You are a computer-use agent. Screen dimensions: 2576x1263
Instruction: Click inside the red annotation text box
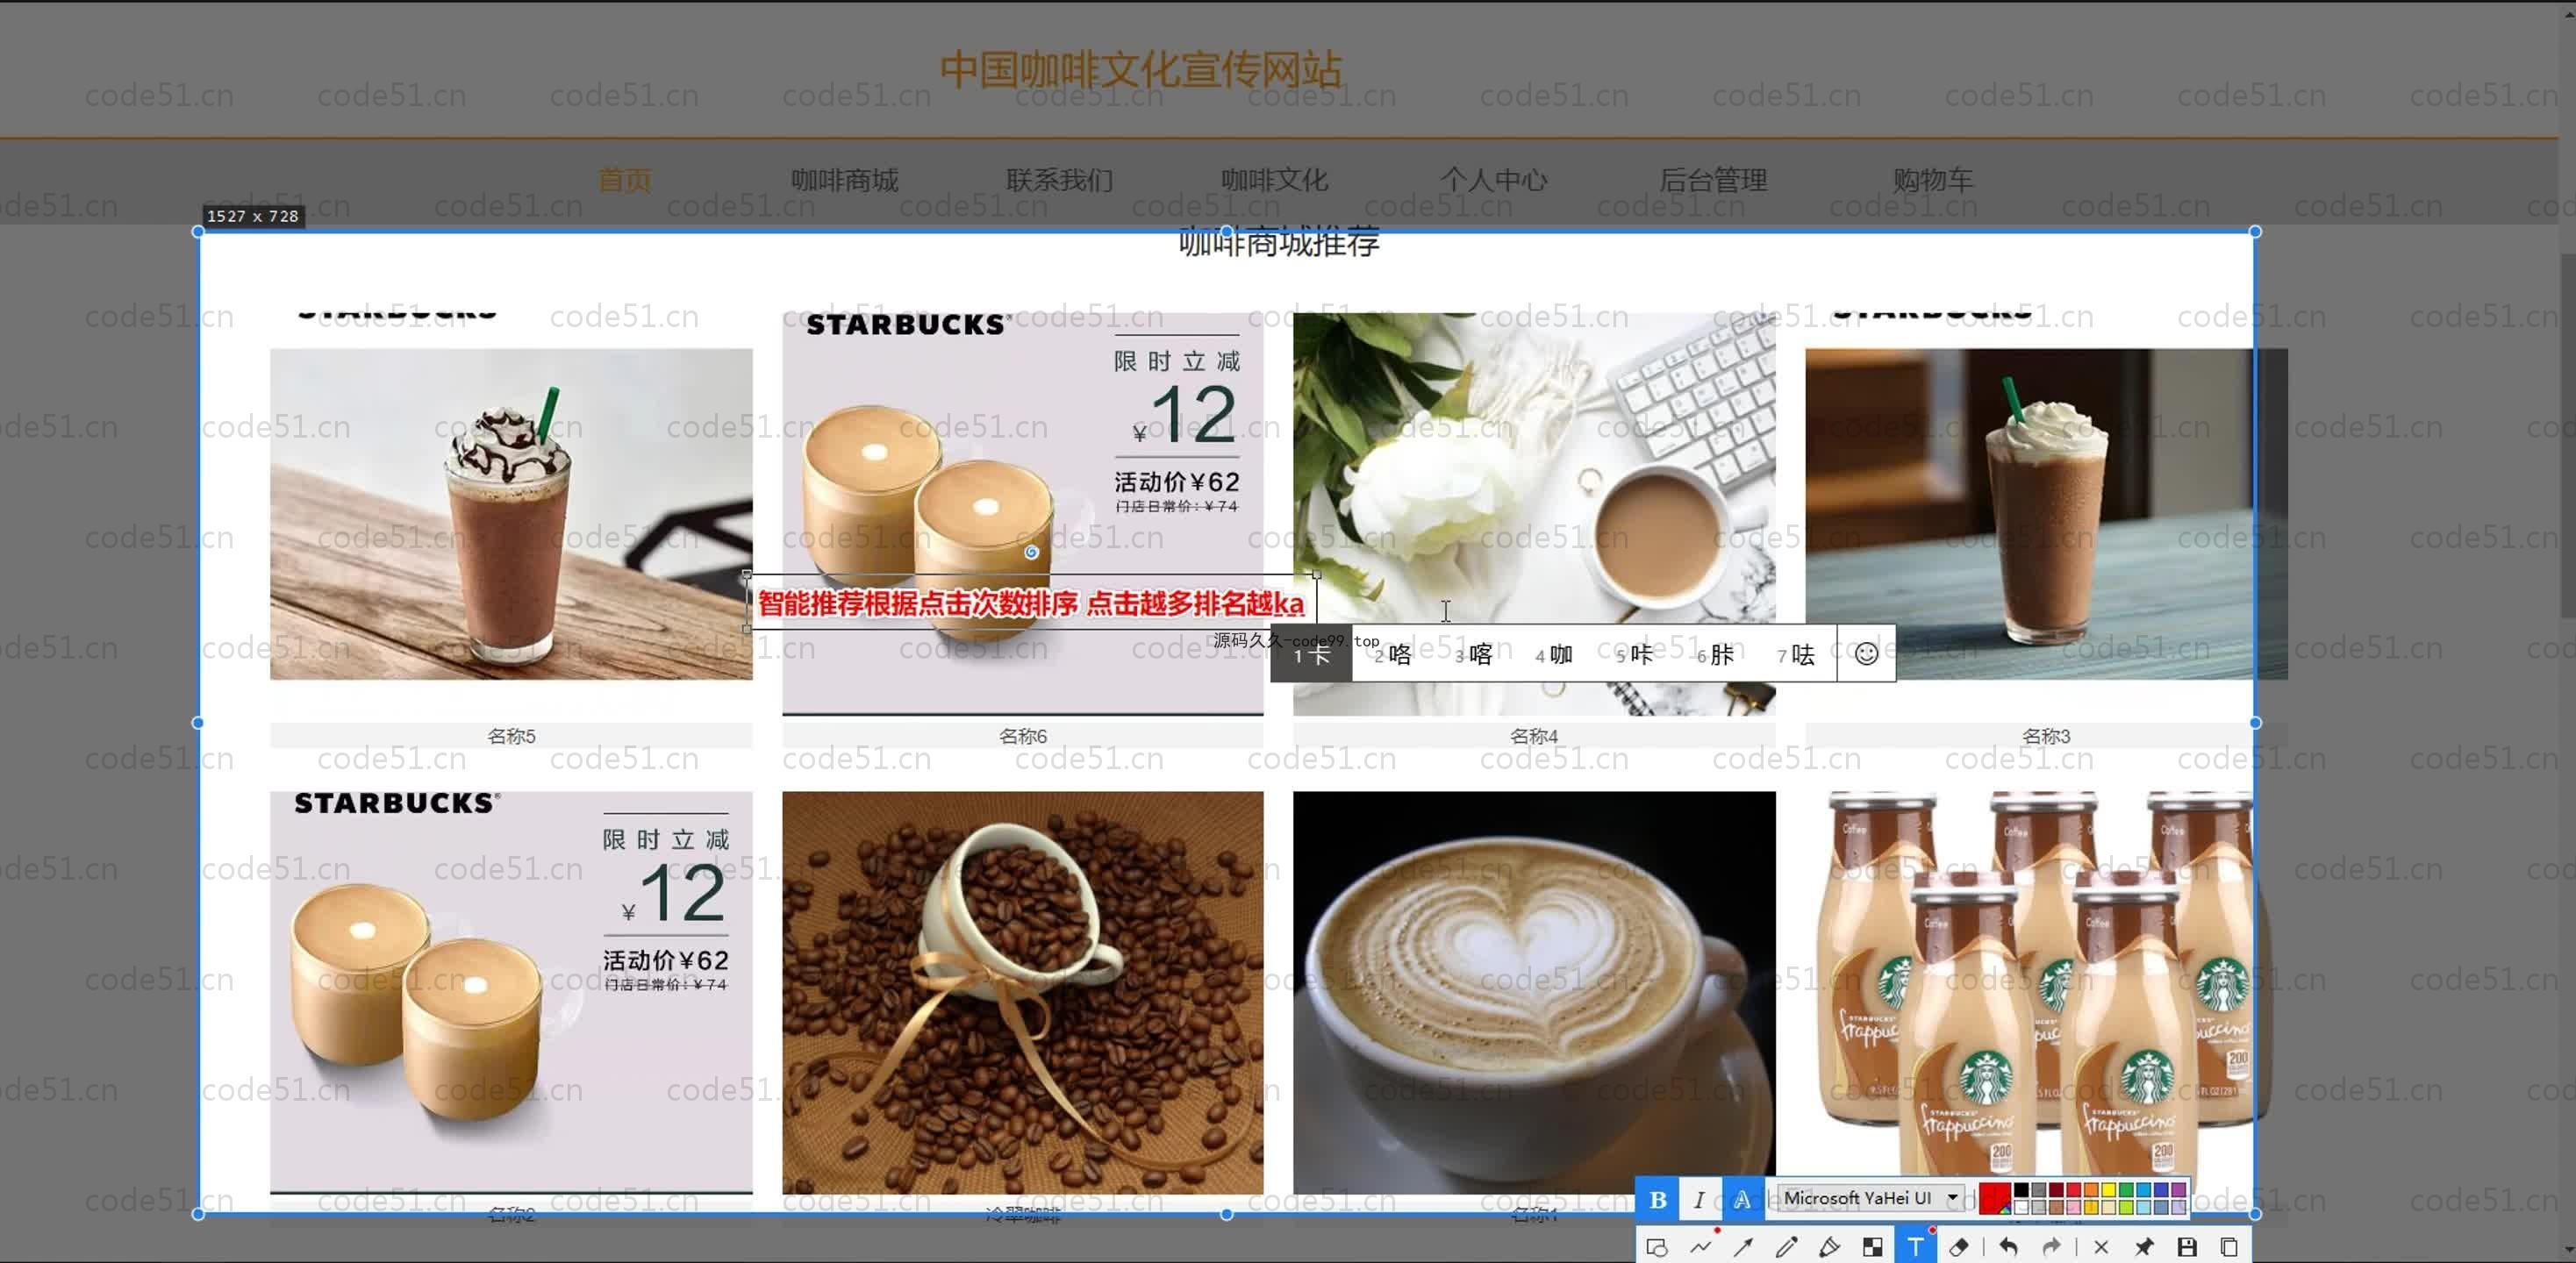pyautogui.click(x=1031, y=603)
